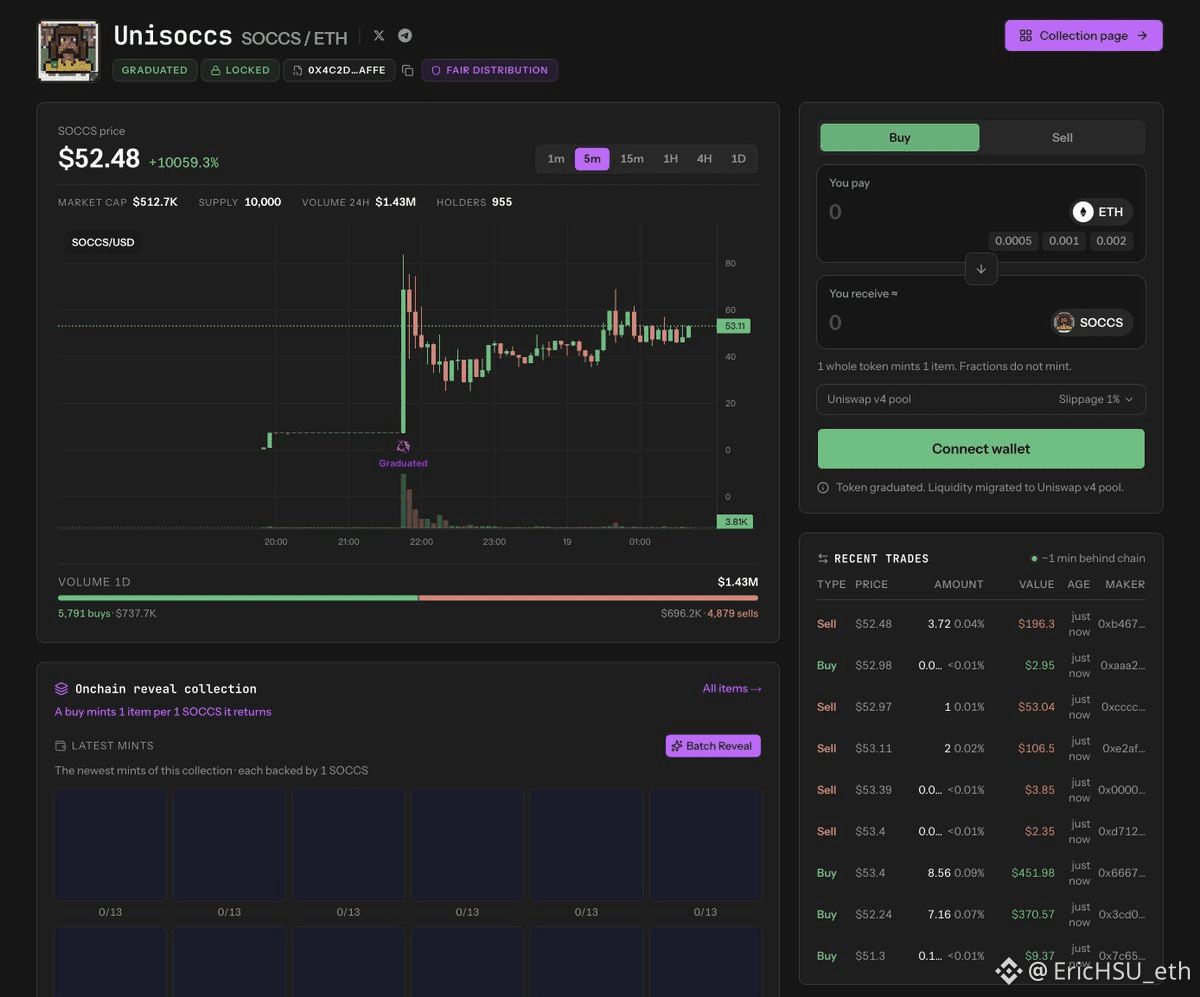Open the All items link

pos(732,688)
